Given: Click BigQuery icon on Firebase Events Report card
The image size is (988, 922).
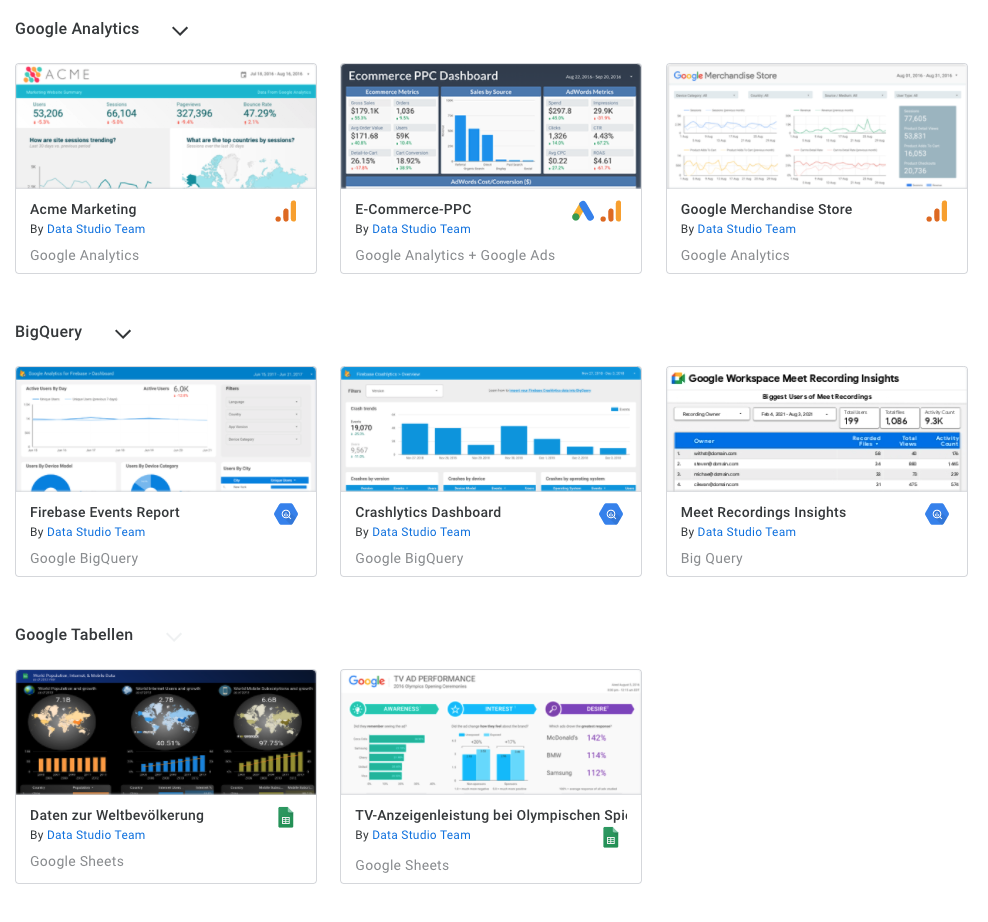Looking at the screenshot, I should (286, 514).
